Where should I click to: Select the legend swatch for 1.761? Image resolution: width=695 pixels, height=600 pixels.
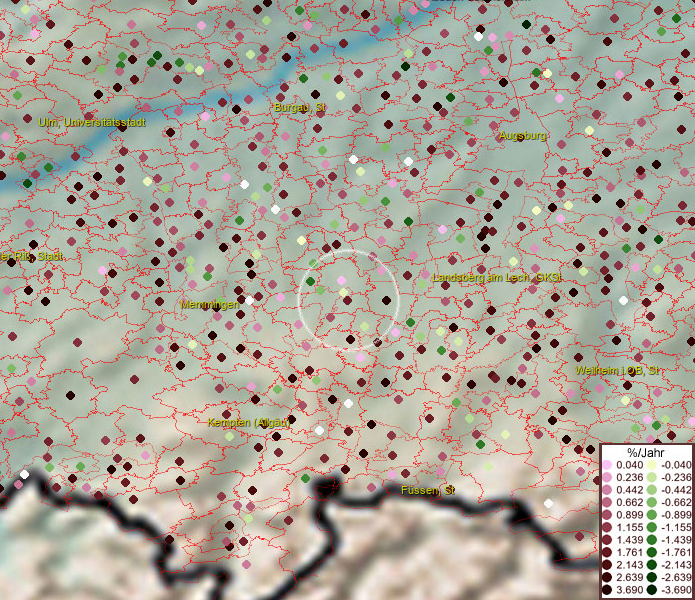point(607,553)
